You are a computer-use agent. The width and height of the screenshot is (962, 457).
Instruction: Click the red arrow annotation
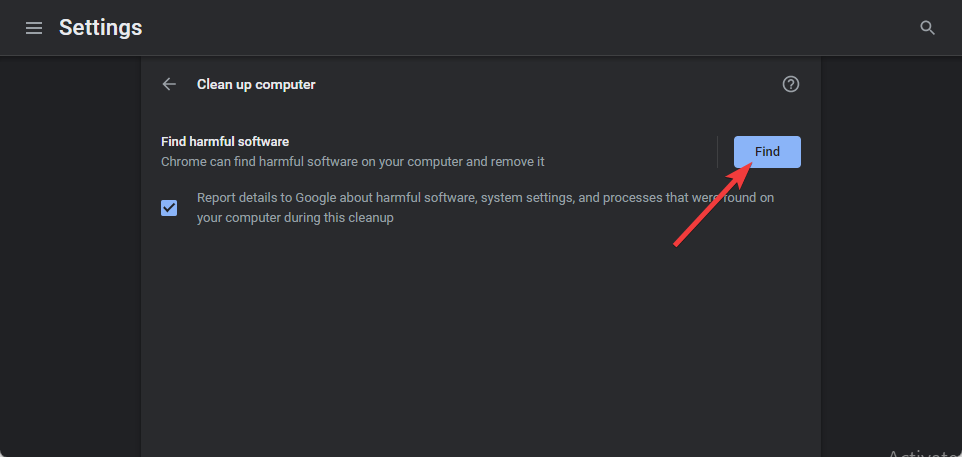point(714,204)
